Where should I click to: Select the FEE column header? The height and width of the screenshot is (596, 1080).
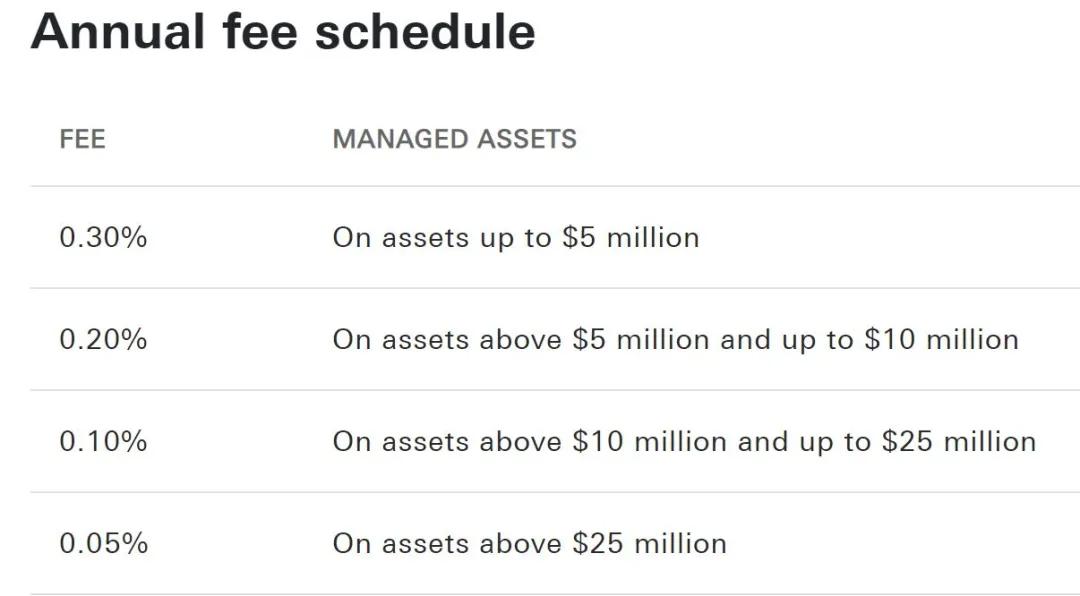82,139
